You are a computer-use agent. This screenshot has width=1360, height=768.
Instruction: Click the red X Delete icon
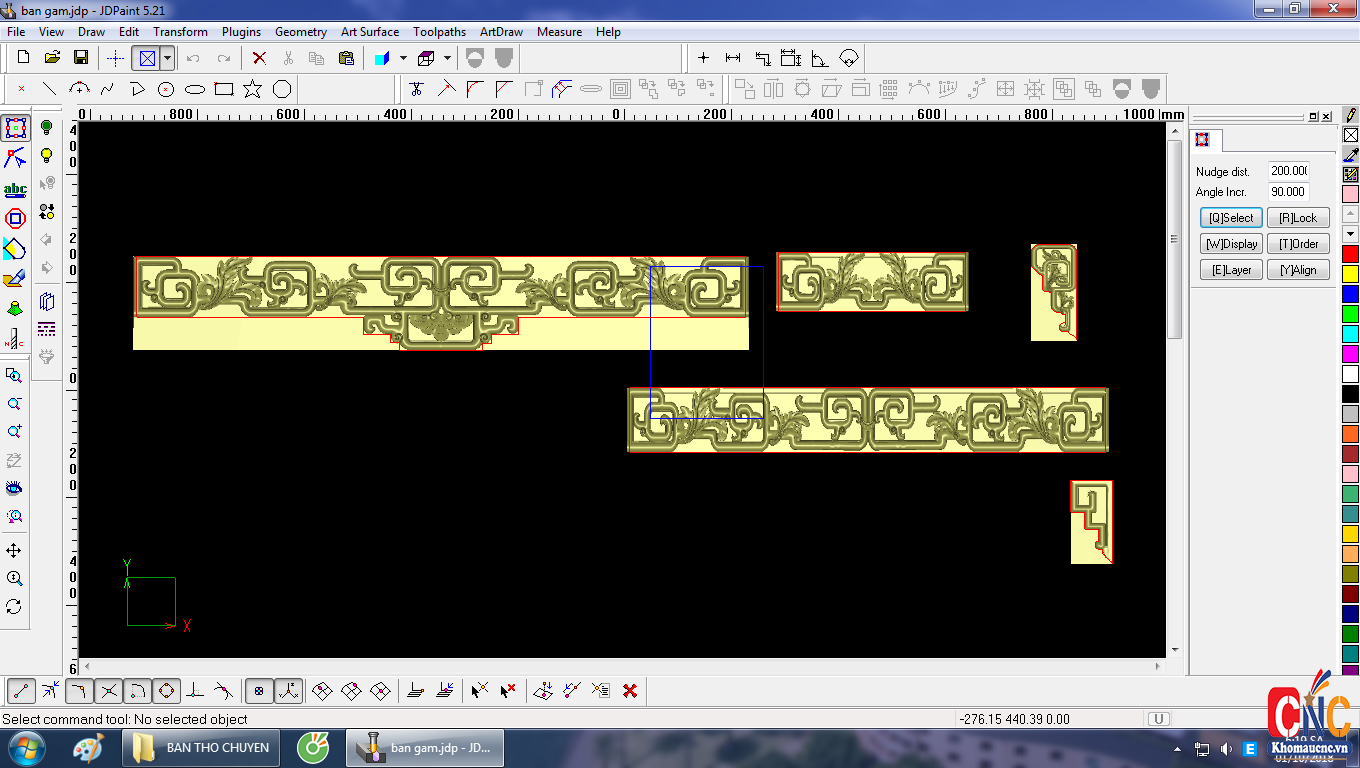point(259,58)
